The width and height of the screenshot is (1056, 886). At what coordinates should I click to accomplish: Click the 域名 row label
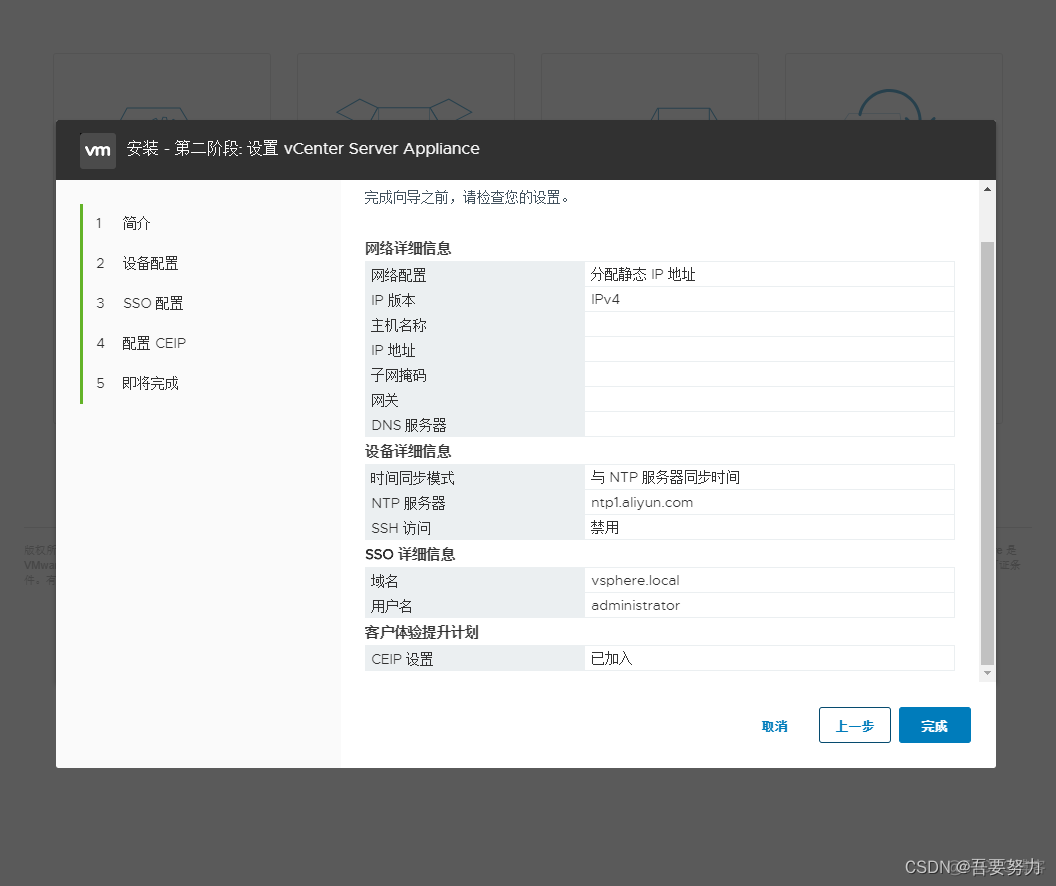point(385,581)
